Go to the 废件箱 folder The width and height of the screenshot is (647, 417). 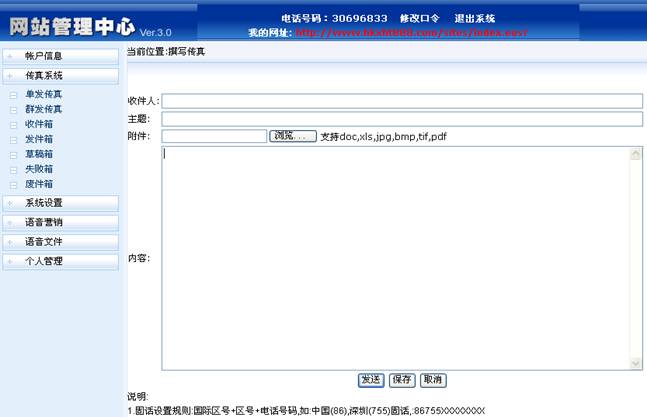pos(39,185)
